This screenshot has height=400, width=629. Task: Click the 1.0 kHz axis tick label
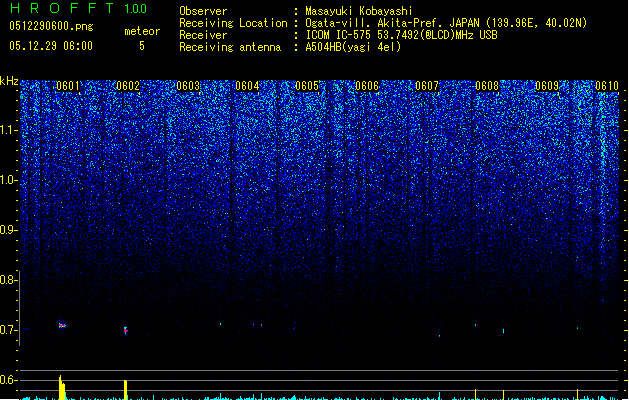(8, 180)
